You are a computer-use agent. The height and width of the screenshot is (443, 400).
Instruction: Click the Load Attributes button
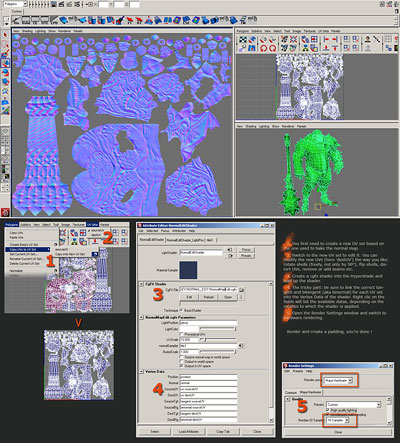tap(189, 431)
